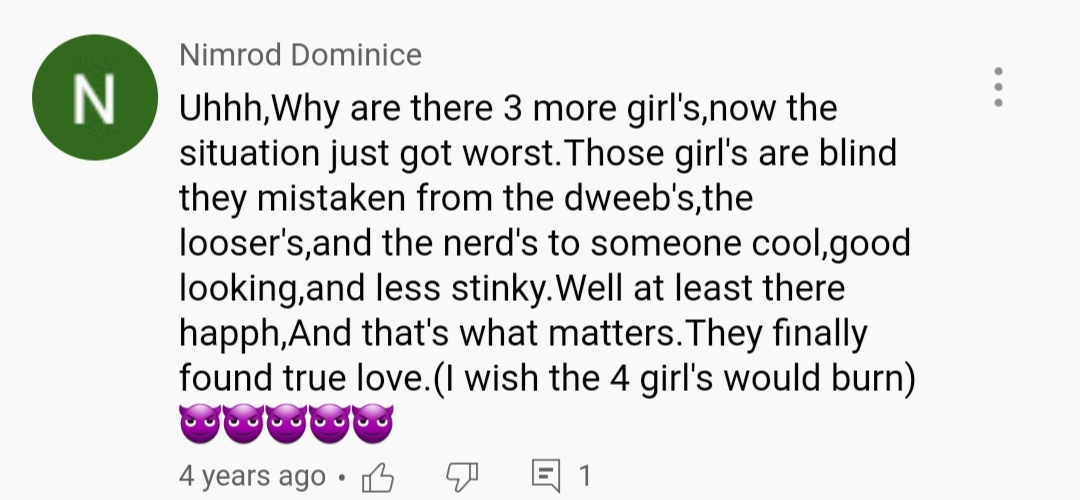Open Nimrod Dominice's channel name link
1080x500 pixels.
tap(300, 55)
